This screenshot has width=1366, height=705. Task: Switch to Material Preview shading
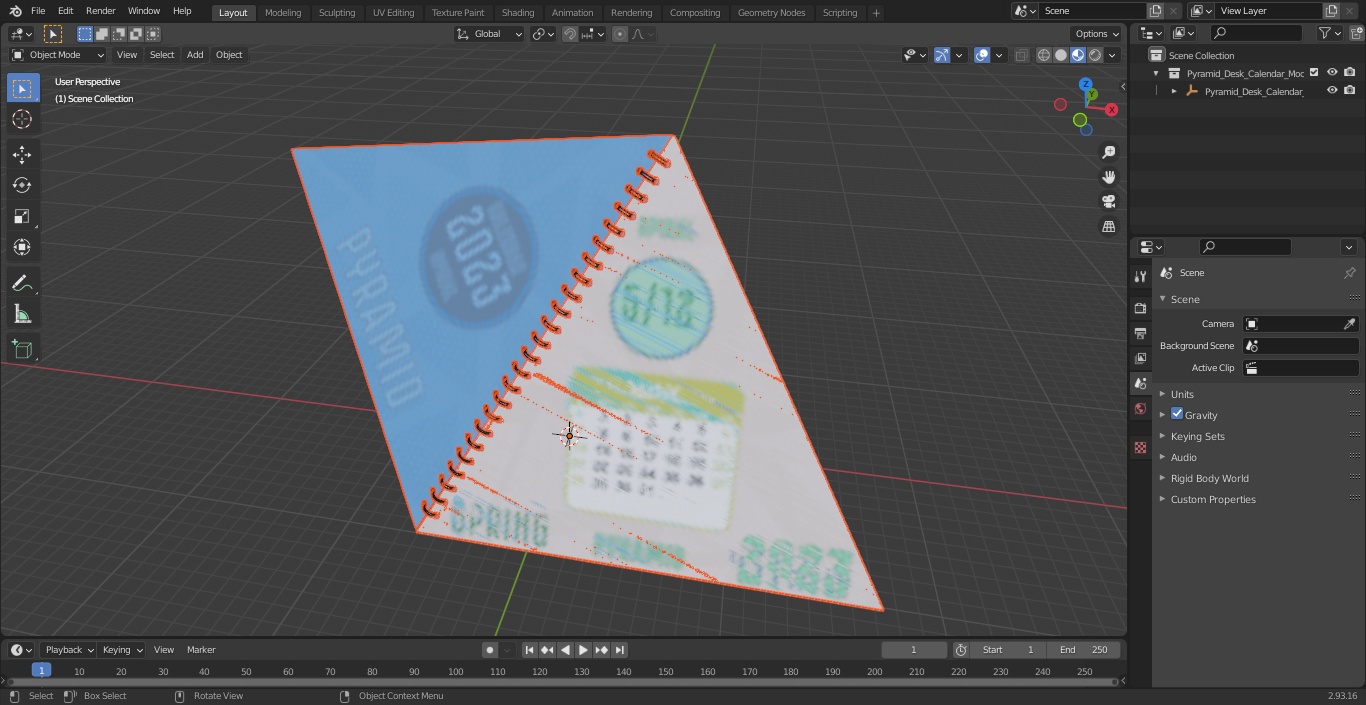tap(1078, 55)
